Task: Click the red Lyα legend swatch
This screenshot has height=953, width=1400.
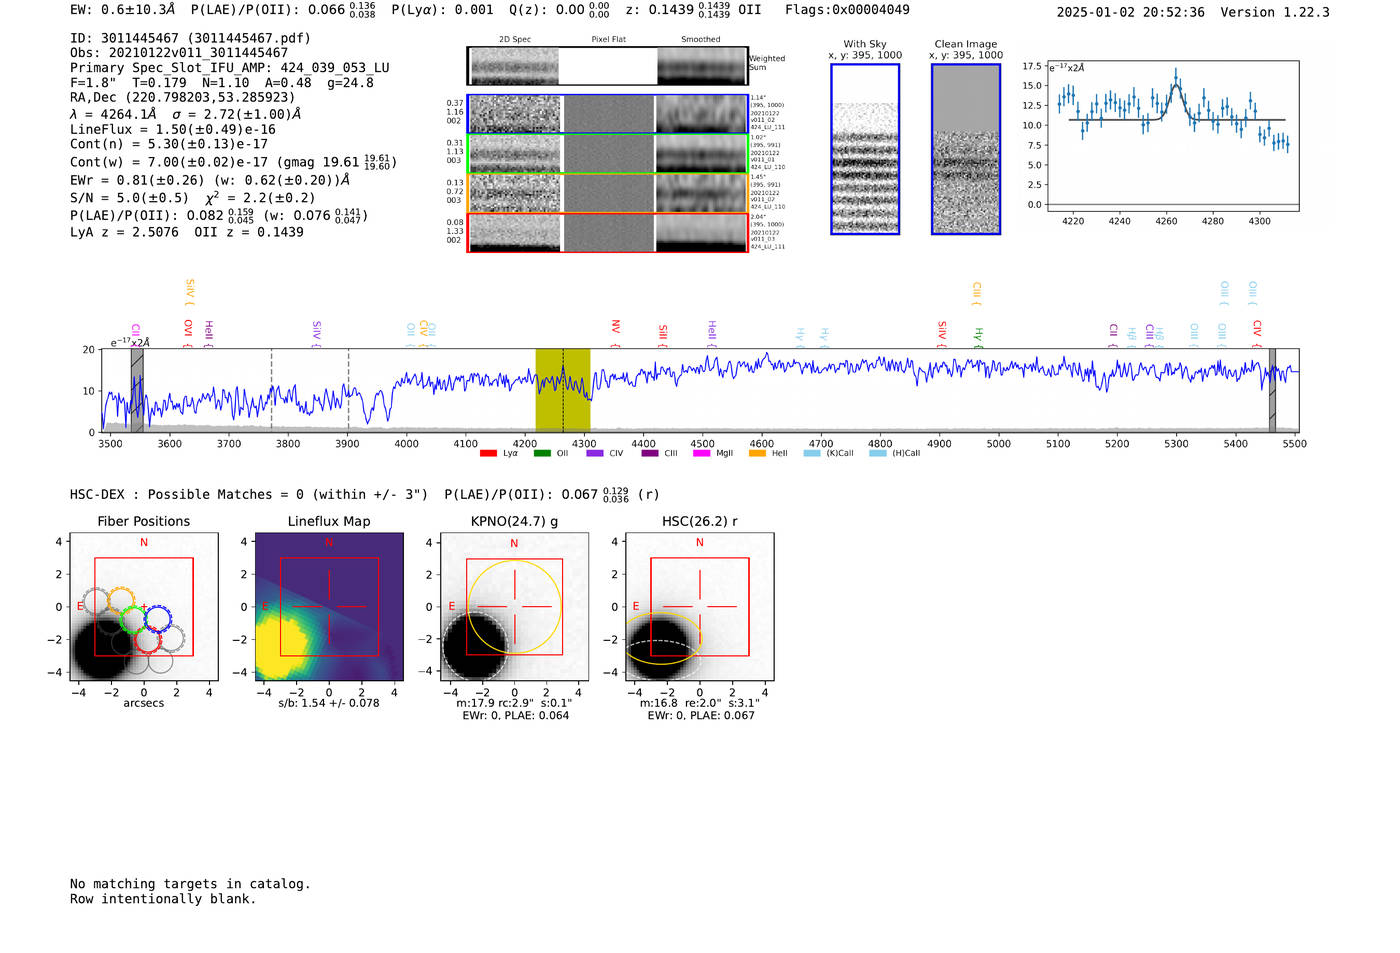Action: 488,454
